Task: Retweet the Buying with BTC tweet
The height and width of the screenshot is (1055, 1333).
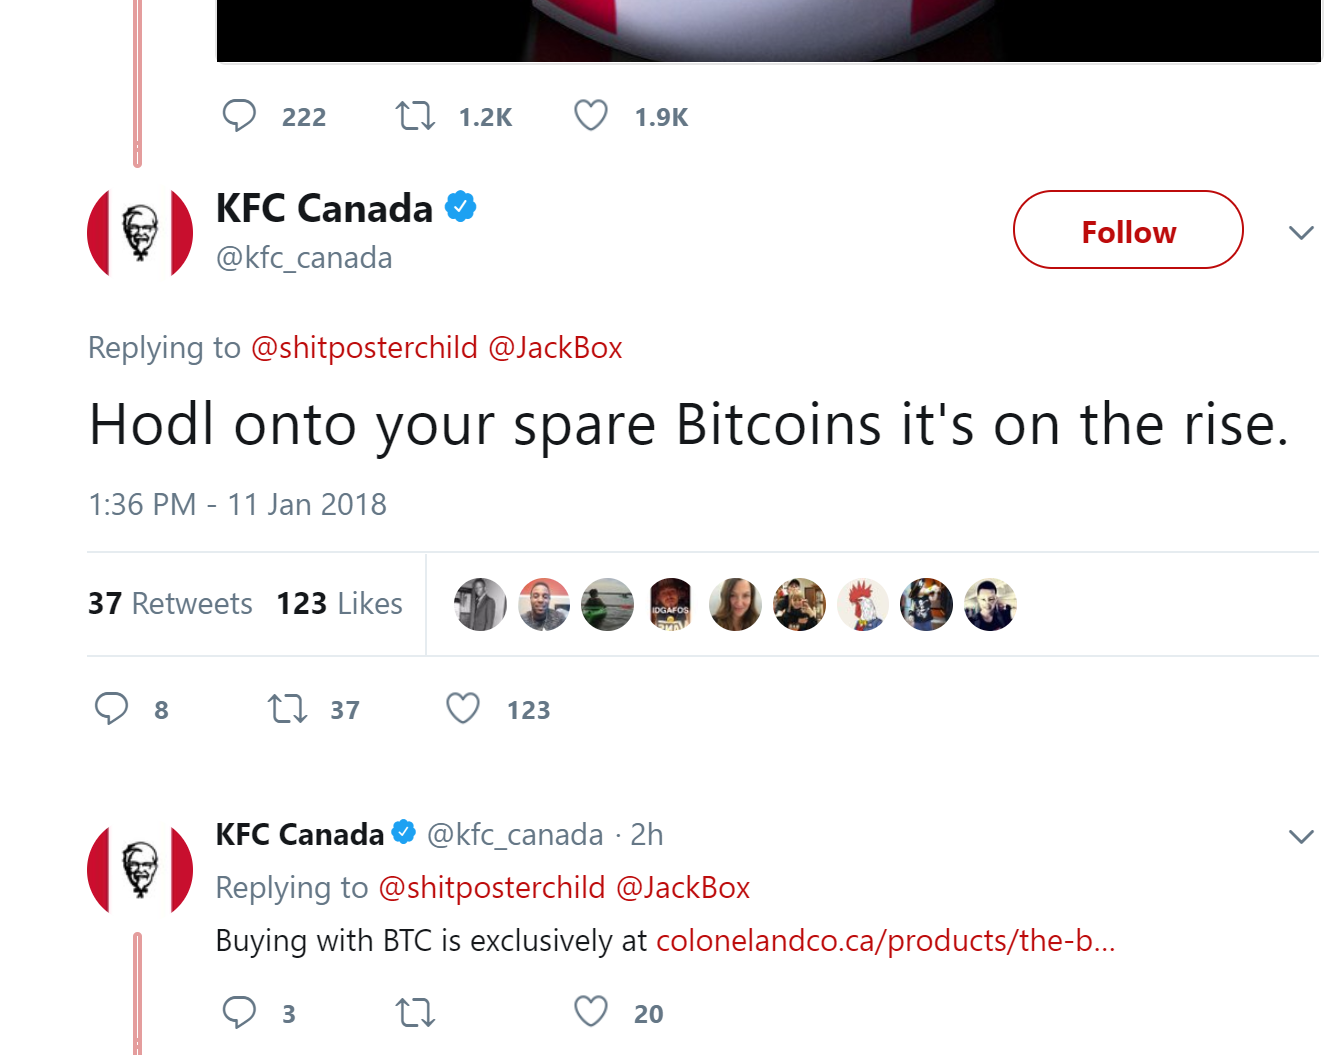Action: [415, 1012]
